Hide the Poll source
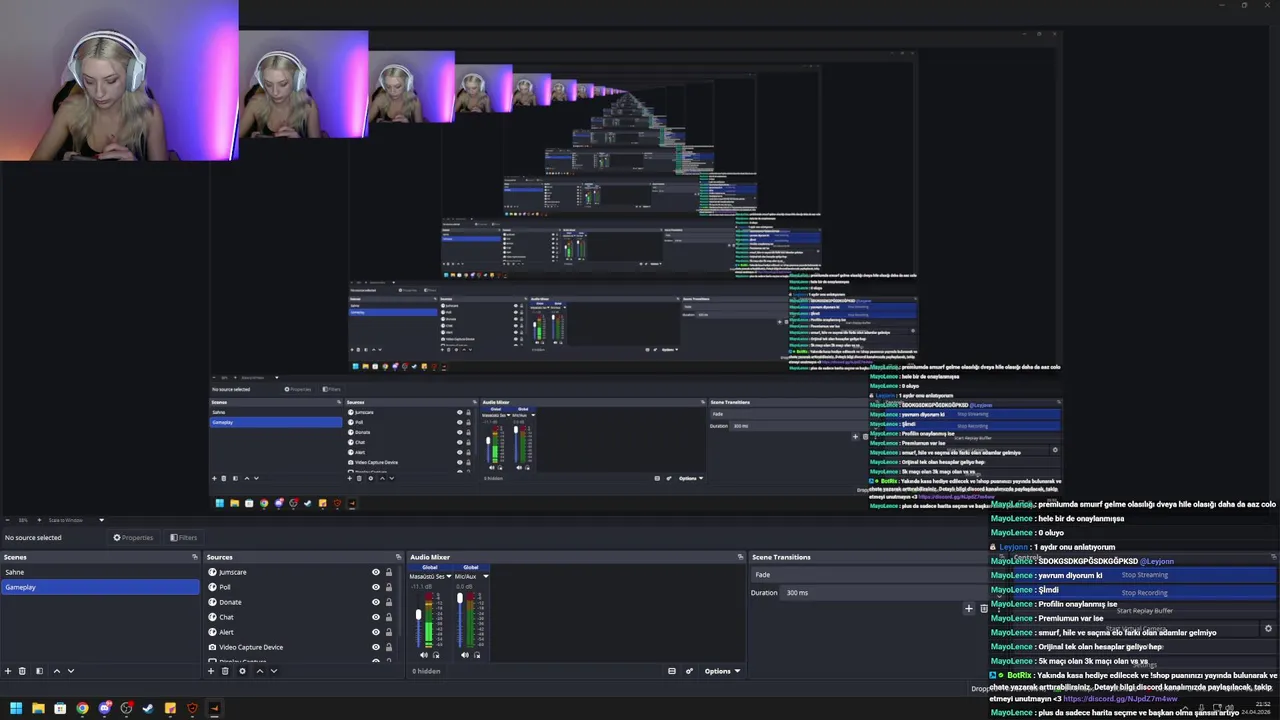Image resolution: width=1280 pixels, height=720 pixels. click(376, 587)
